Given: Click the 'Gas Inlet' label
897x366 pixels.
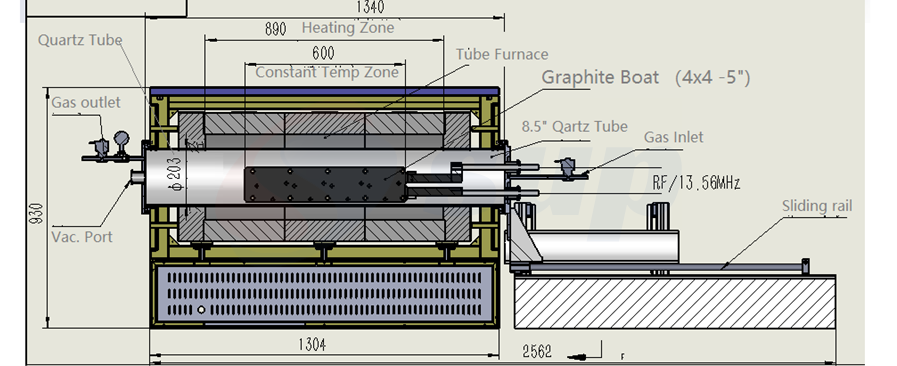Looking at the screenshot, I should [x=673, y=137].
